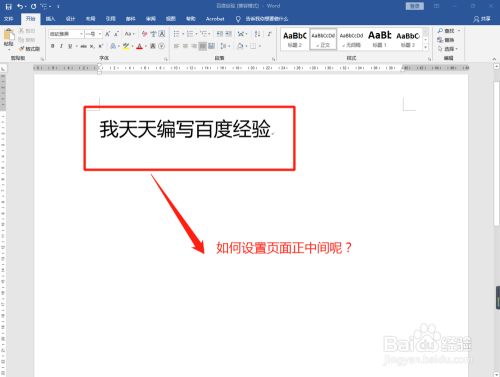Image resolution: width=500 pixels, height=377 pixels.
Task: Click the Text Effects glowing A icon
Action: (x=113, y=46)
